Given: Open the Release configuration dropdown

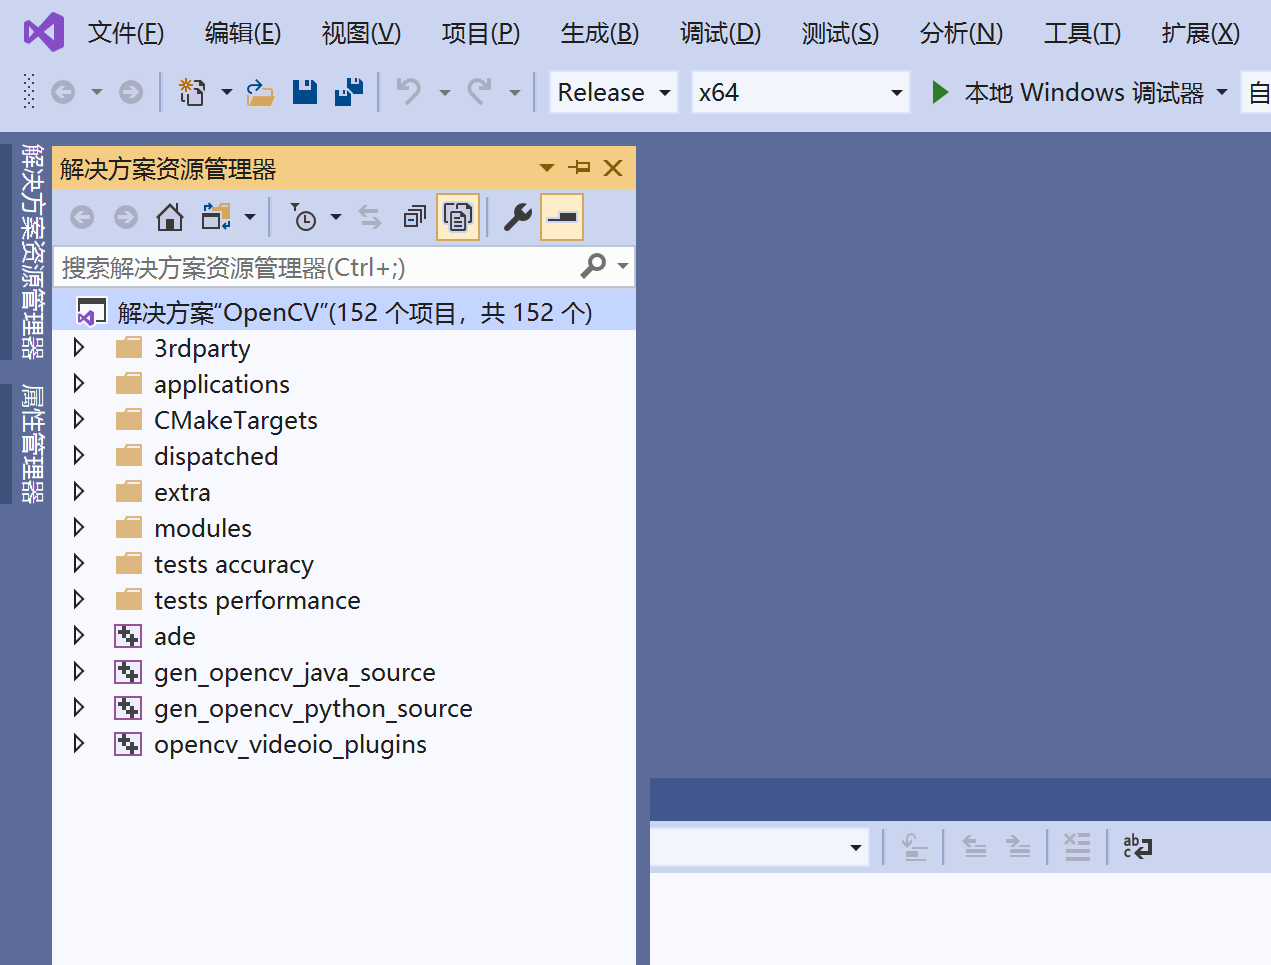Looking at the screenshot, I should coord(613,92).
